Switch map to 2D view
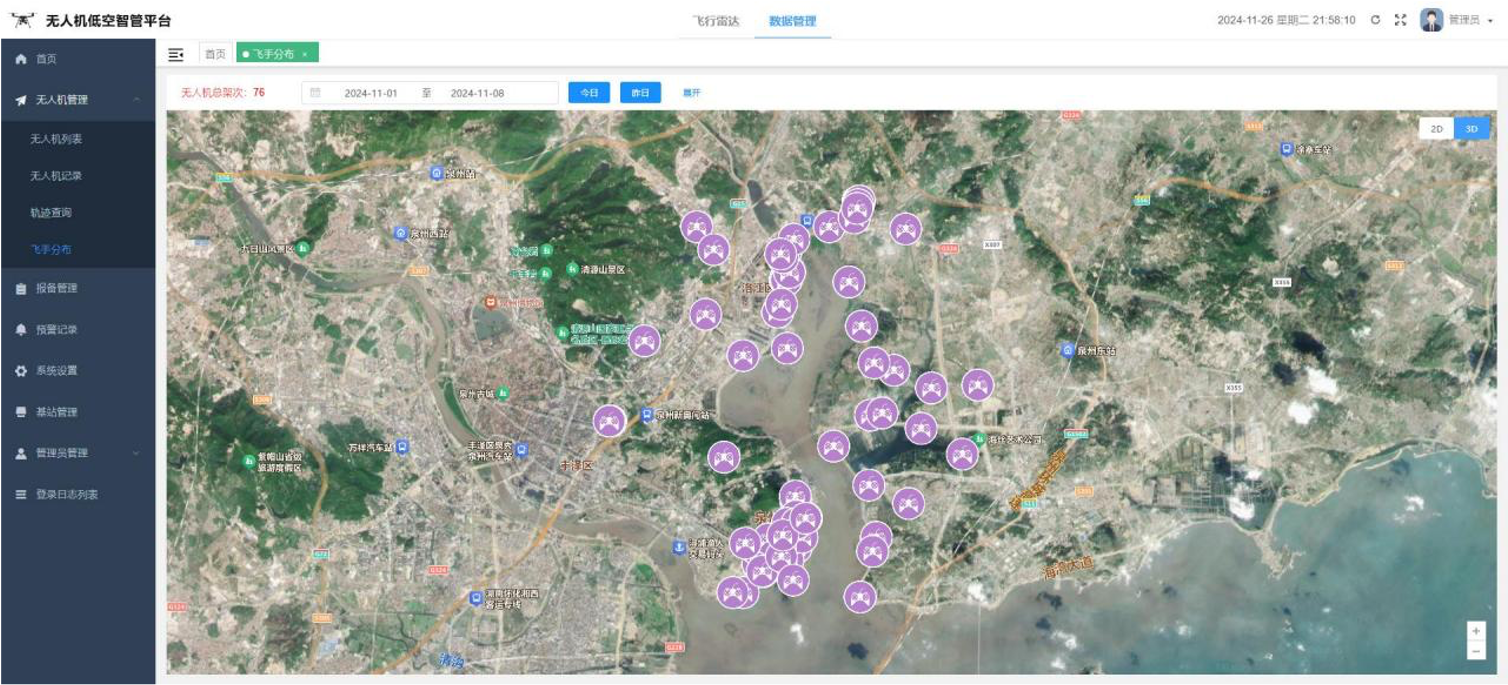The image size is (1508, 685). [1436, 129]
